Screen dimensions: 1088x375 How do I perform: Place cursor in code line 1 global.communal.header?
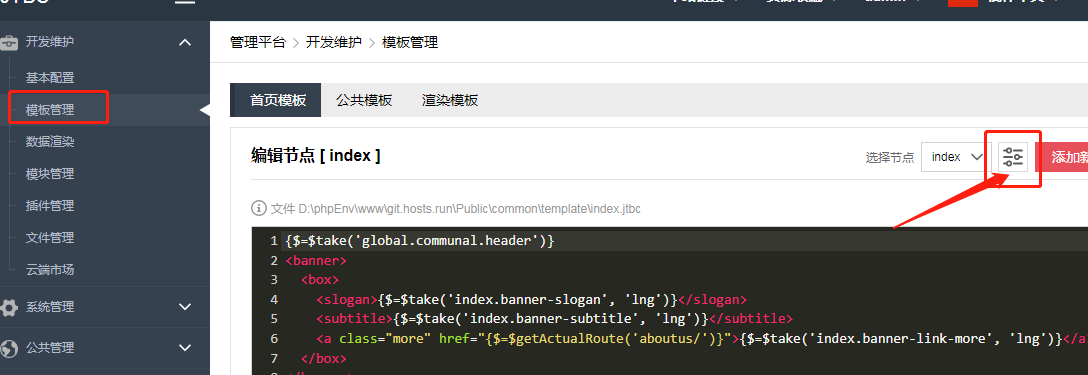pyautogui.click(x=419, y=241)
